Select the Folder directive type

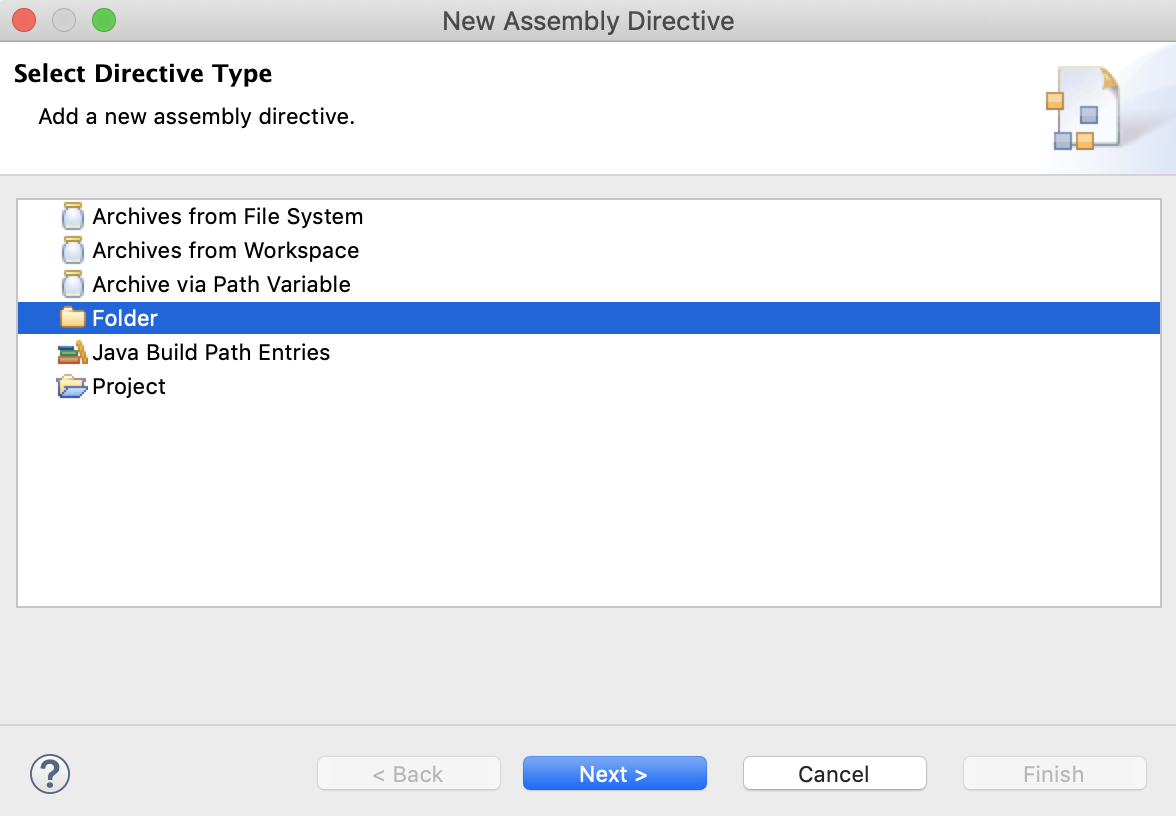(125, 318)
